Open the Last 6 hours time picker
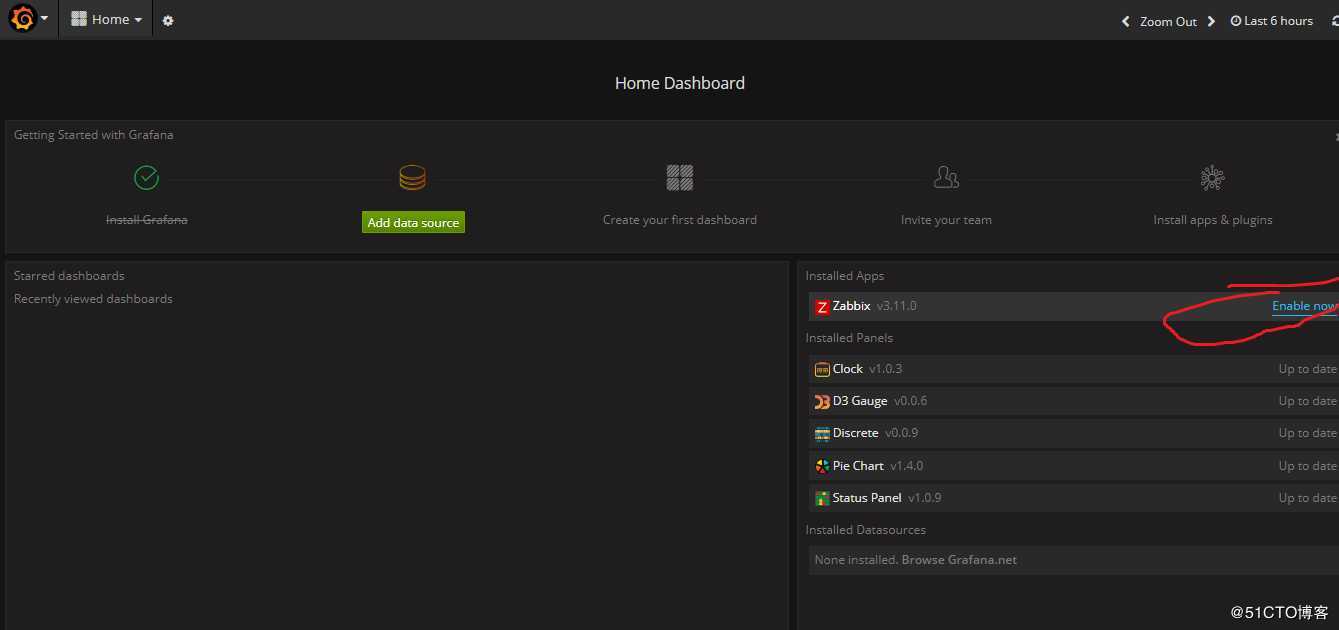Screen dimensions: 1339x630 [x=1271, y=21]
